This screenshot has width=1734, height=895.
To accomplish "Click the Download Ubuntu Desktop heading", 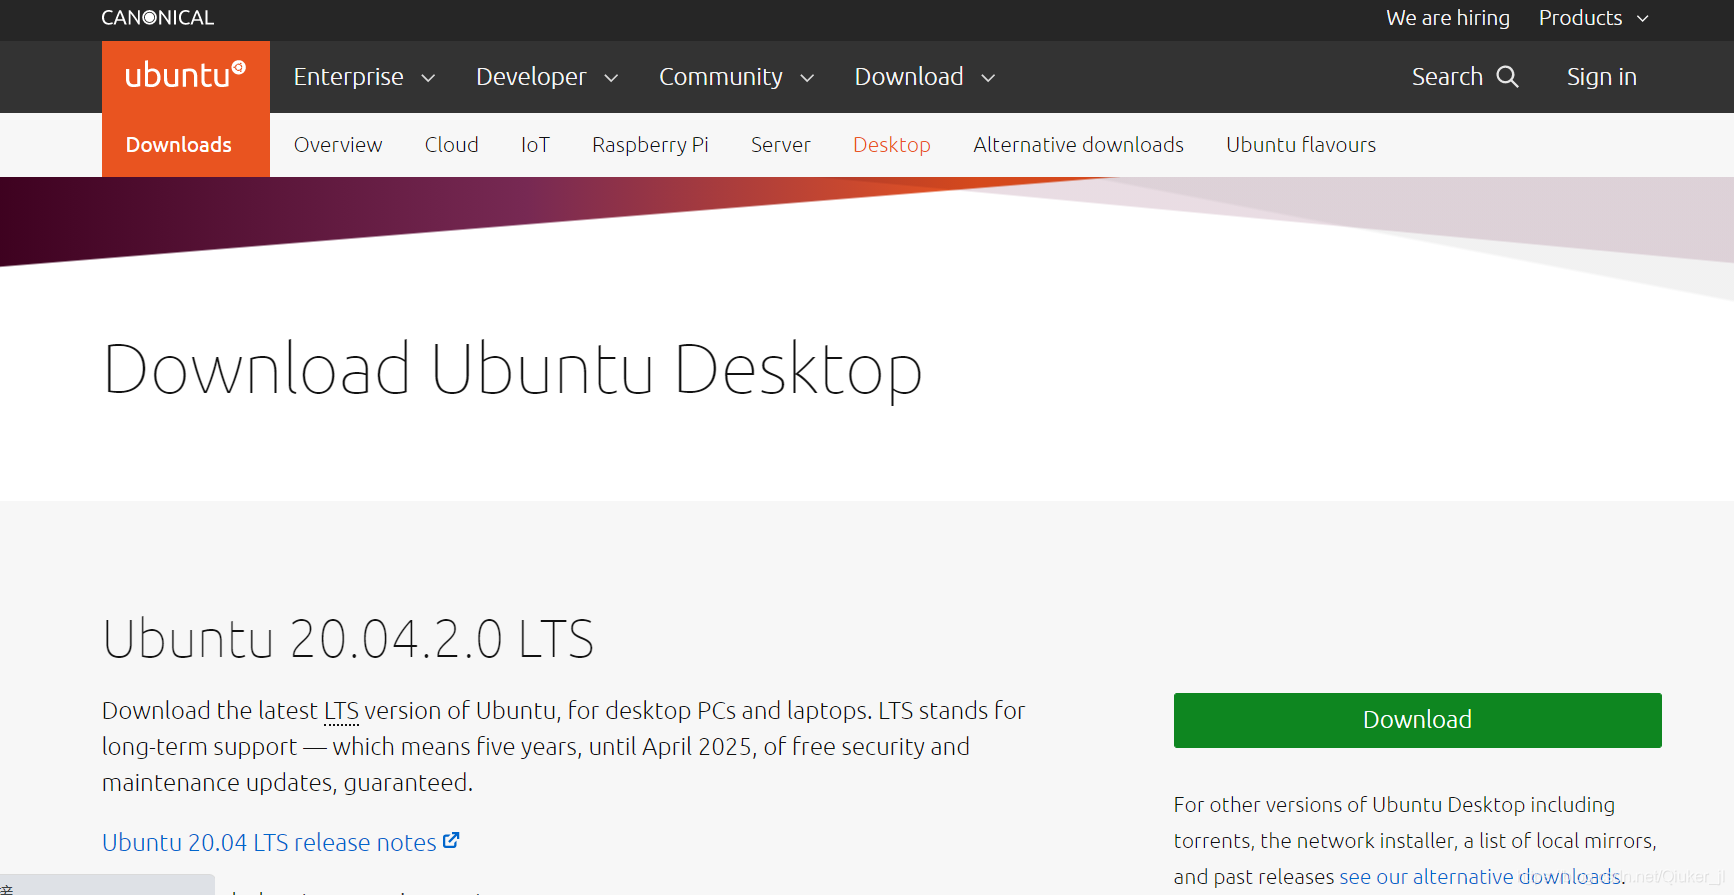I will point(512,370).
